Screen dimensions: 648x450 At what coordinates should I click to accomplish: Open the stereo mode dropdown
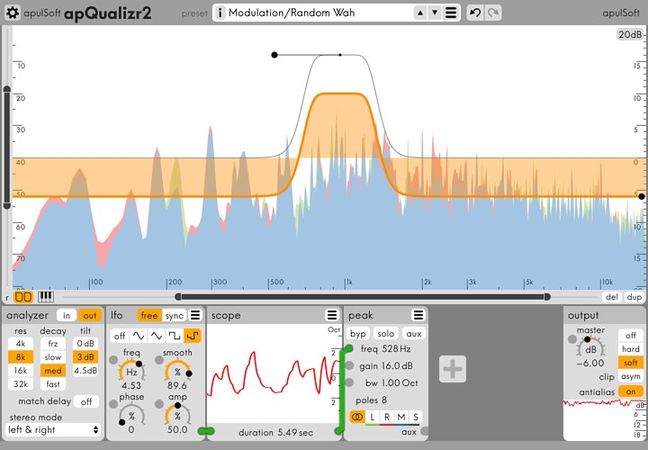(x=54, y=430)
